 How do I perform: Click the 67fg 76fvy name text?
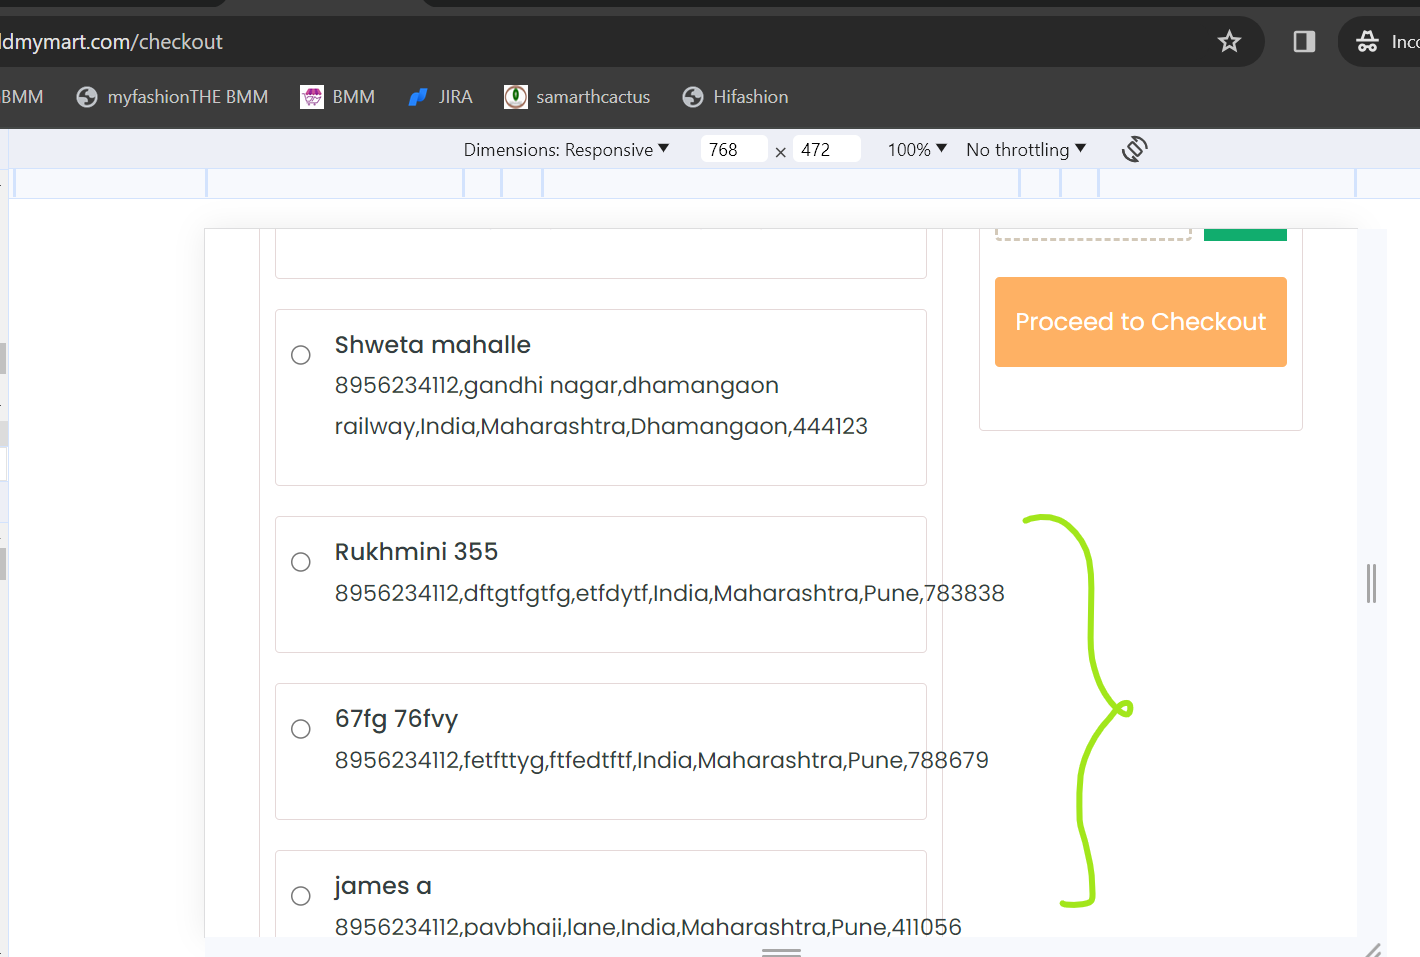pos(396,719)
